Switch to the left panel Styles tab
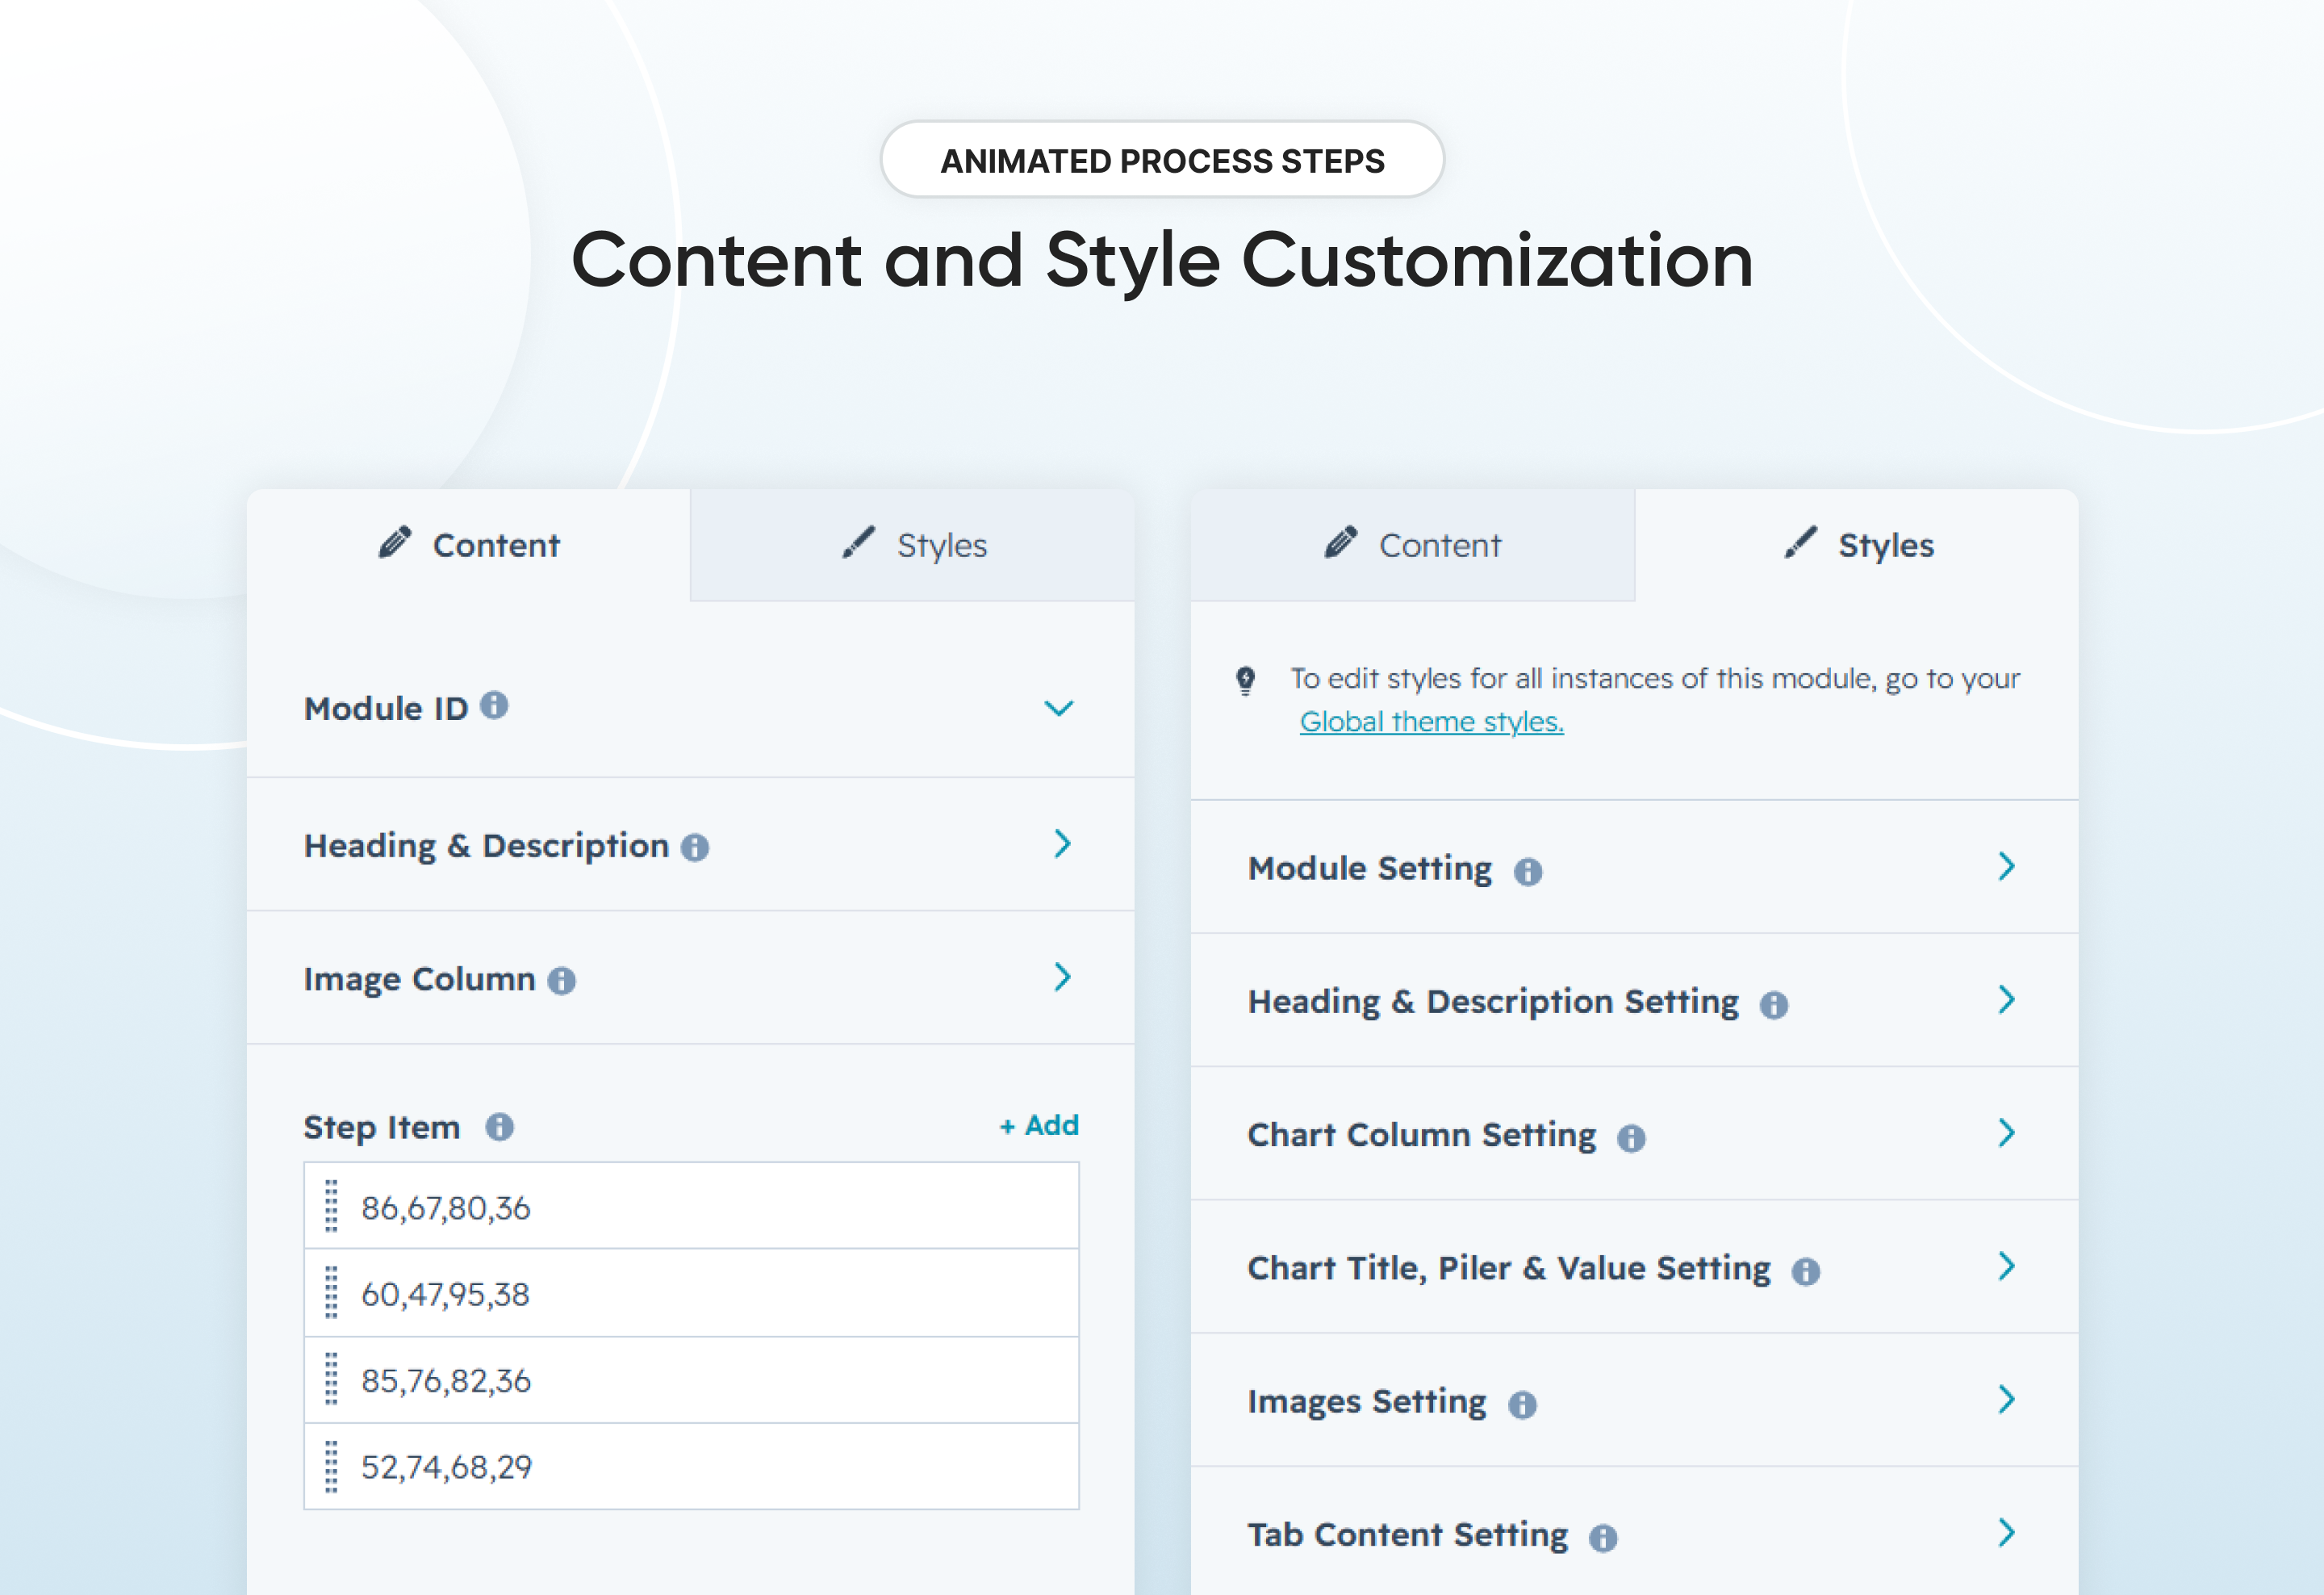Viewport: 2324px width, 1595px height. coord(913,545)
